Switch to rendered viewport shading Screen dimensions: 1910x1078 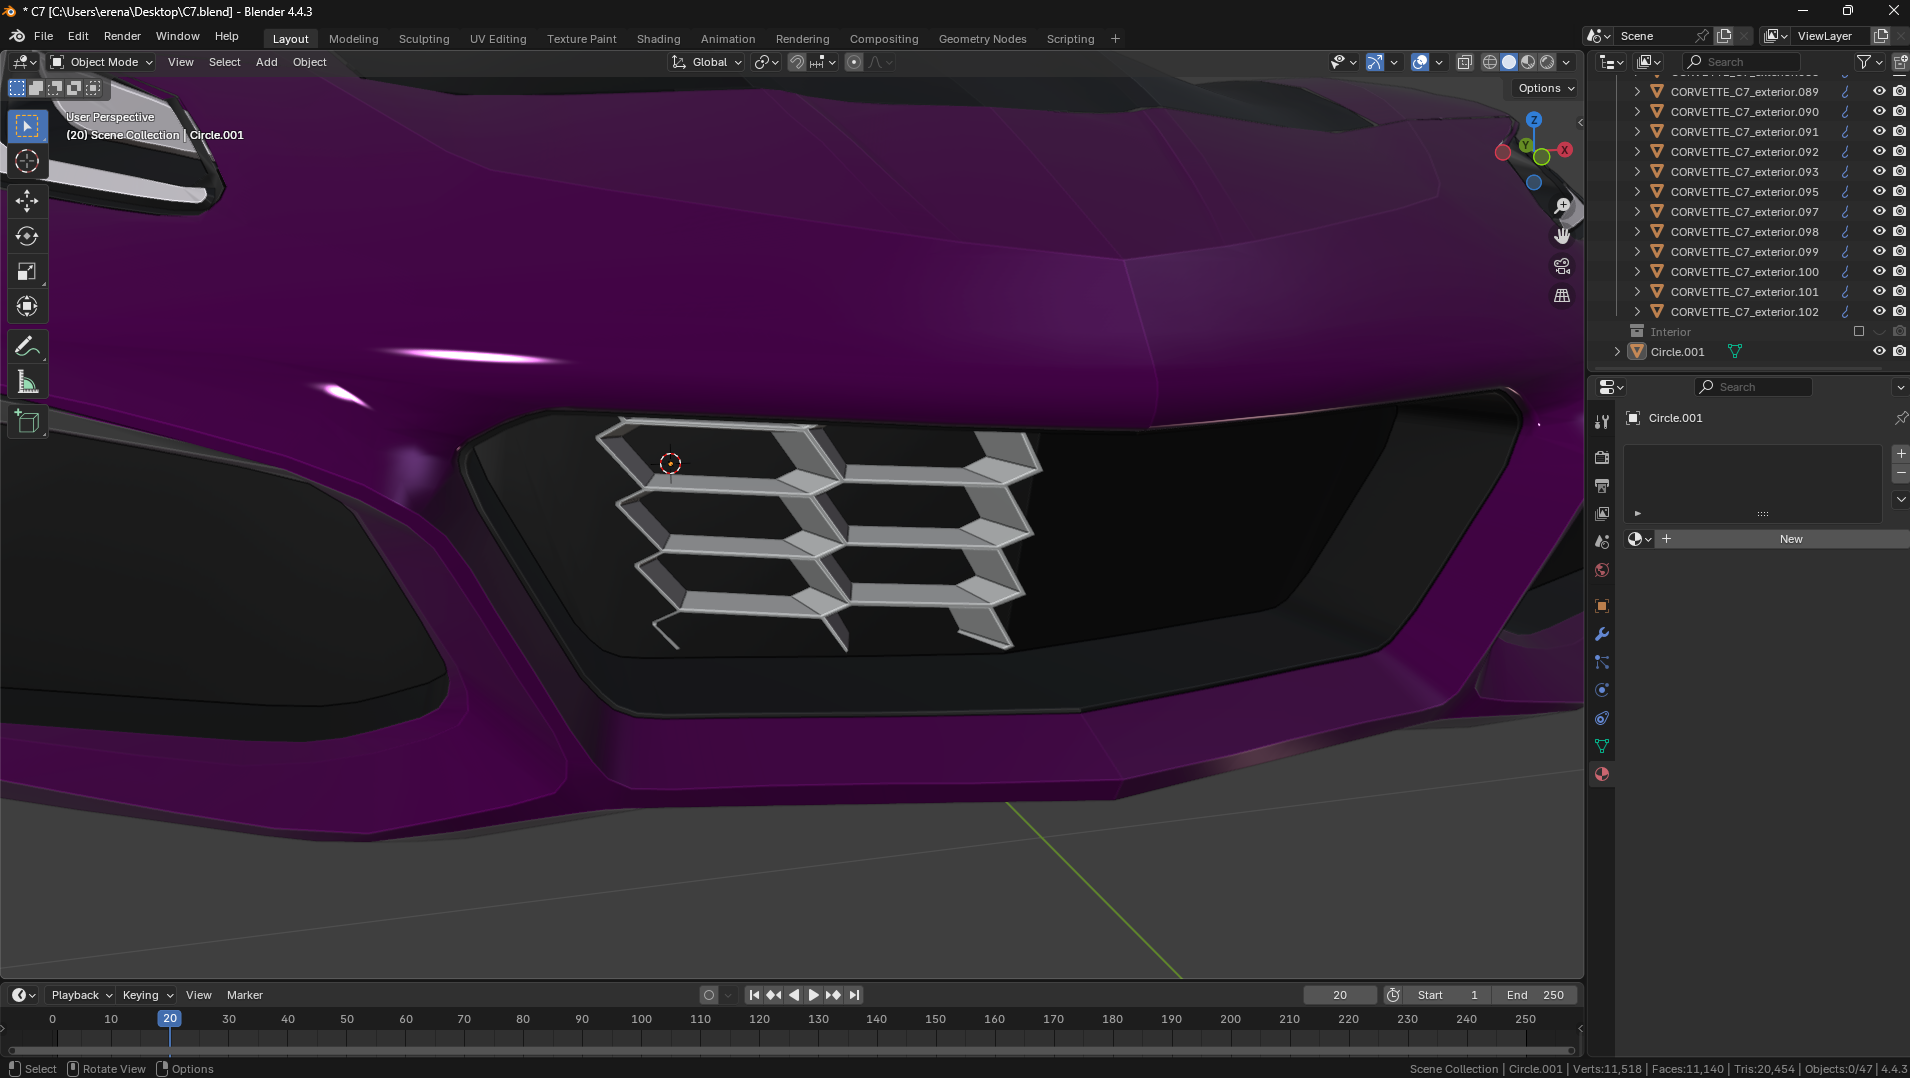1547,62
